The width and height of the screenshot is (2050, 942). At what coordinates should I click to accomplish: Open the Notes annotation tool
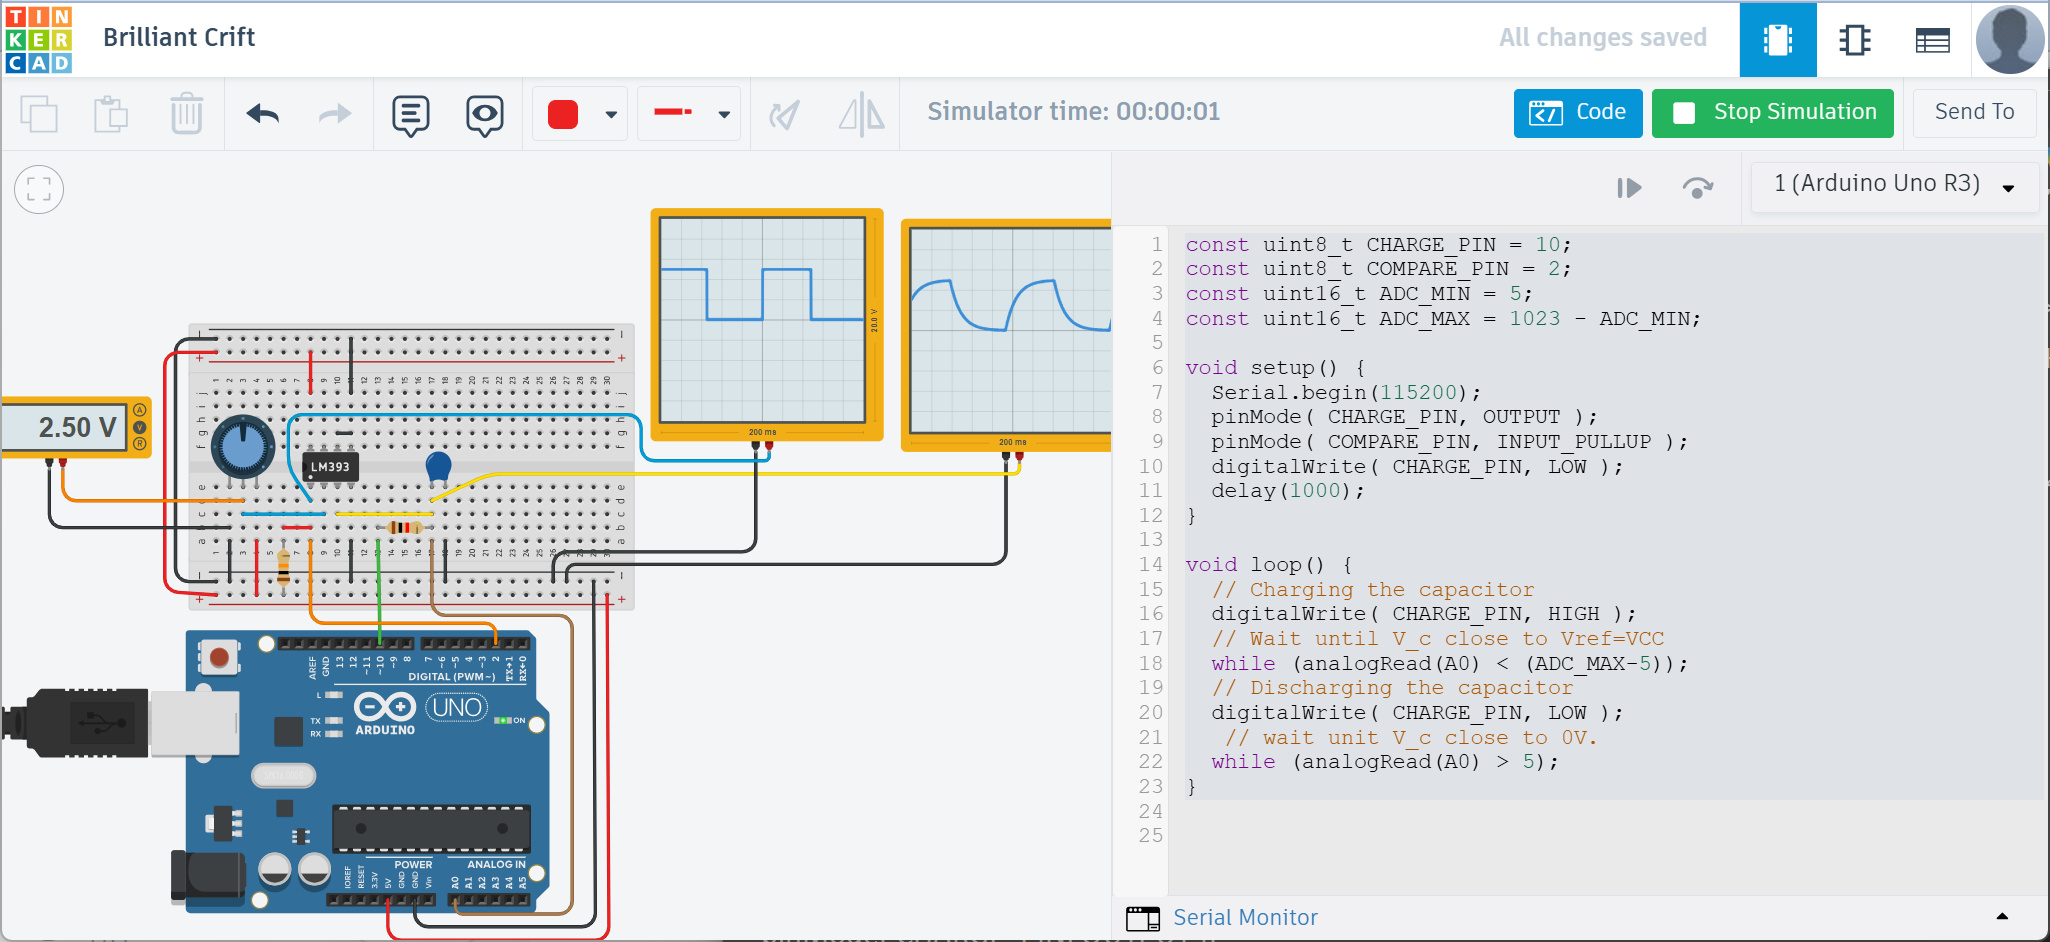[x=411, y=113]
